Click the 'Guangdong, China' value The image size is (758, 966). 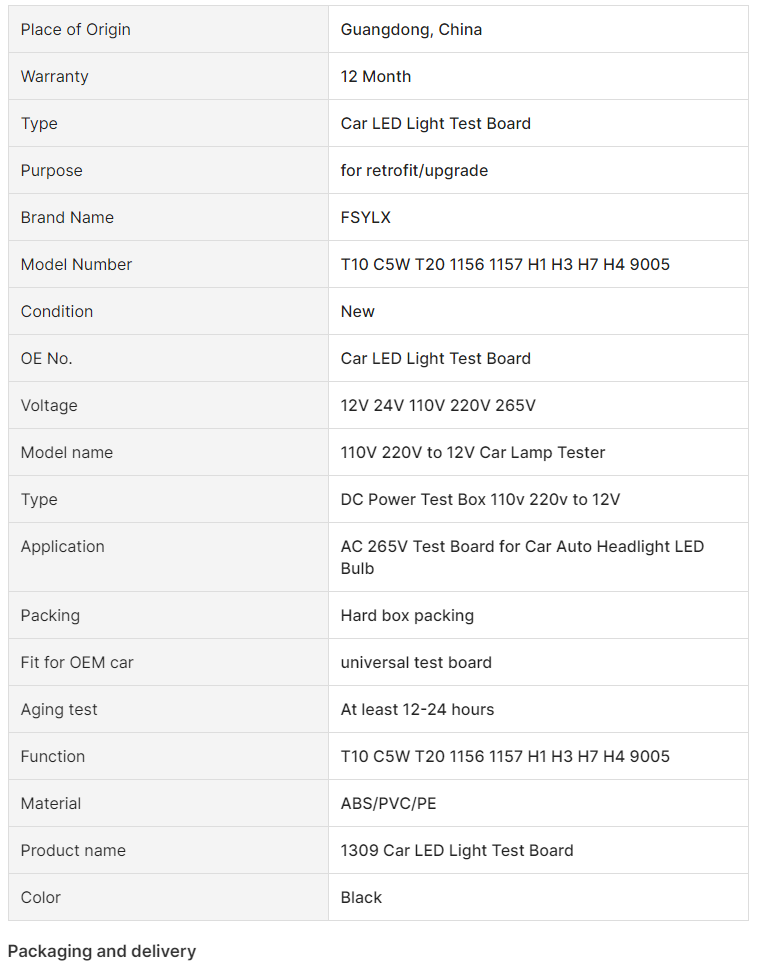(411, 30)
